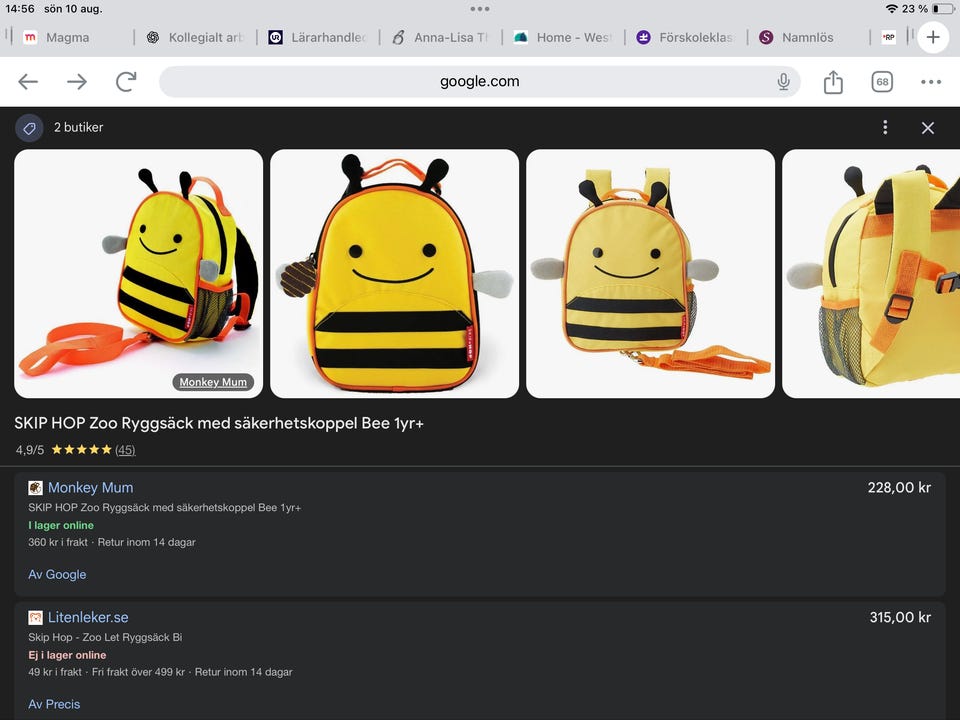
Task: Click Av Precis under Litenleker.se
Action: pos(54,704)
